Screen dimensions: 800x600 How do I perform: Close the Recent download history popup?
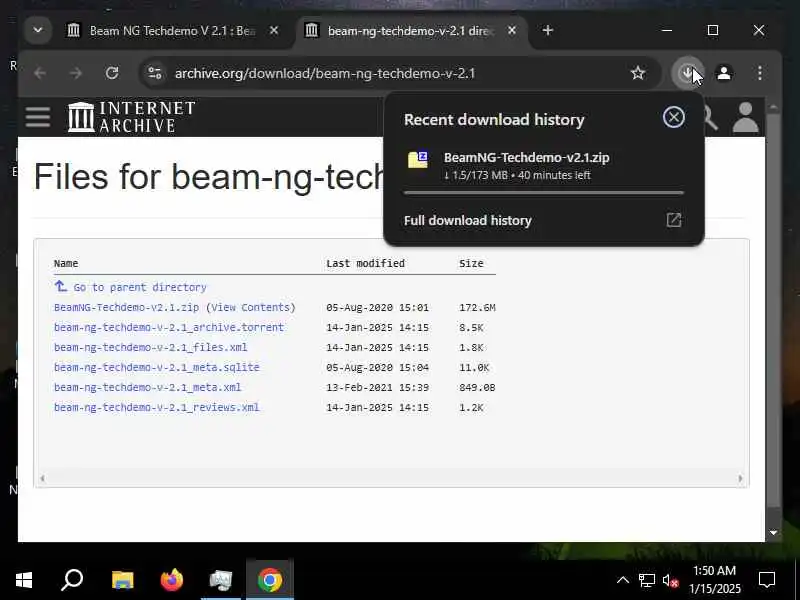pyautogui.click(x=673, y=117)
